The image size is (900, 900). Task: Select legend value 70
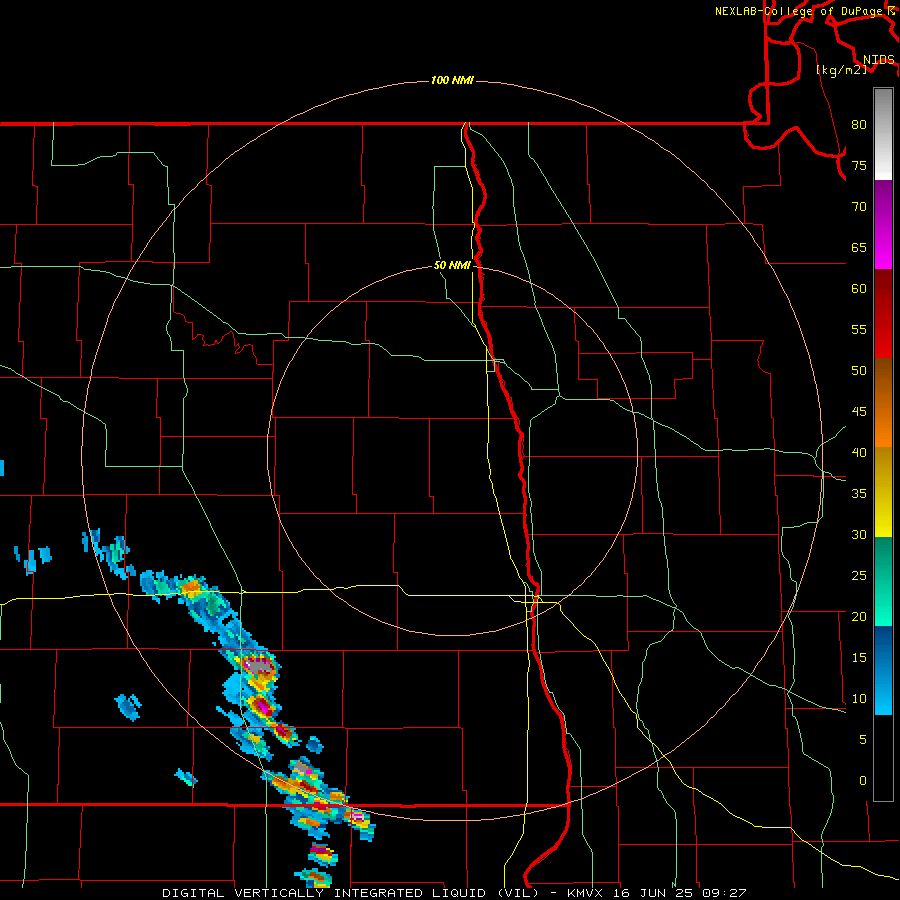pyautogui.click(x=859, y=207)
